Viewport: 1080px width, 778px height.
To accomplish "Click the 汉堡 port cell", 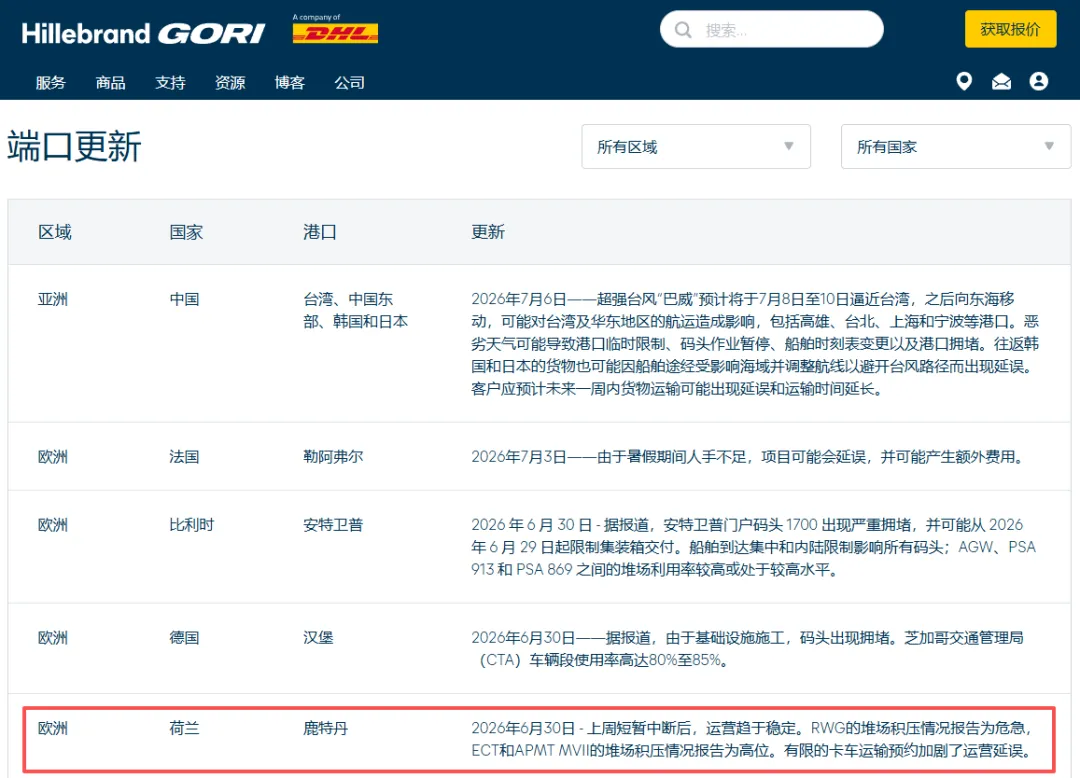I will [x=318, y=638].
